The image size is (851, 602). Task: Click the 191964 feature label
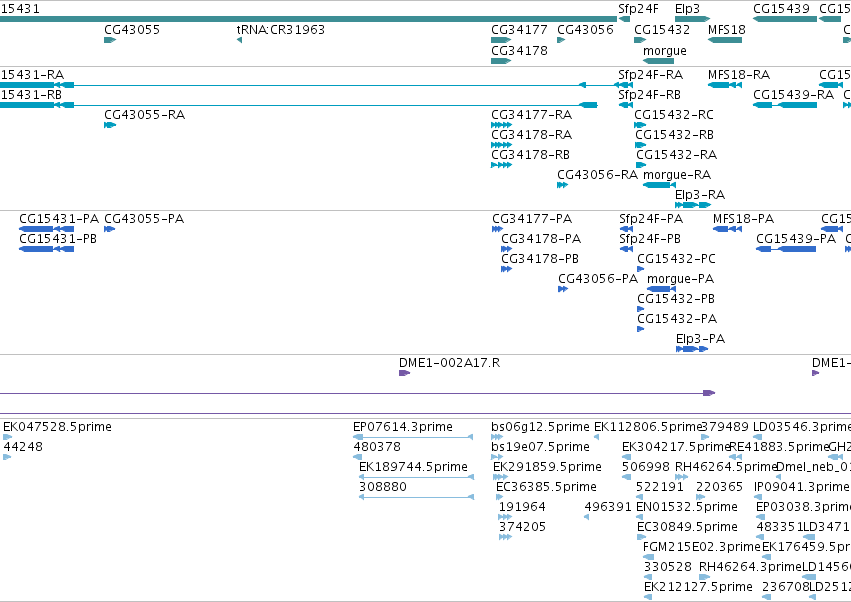coord(522,507)
